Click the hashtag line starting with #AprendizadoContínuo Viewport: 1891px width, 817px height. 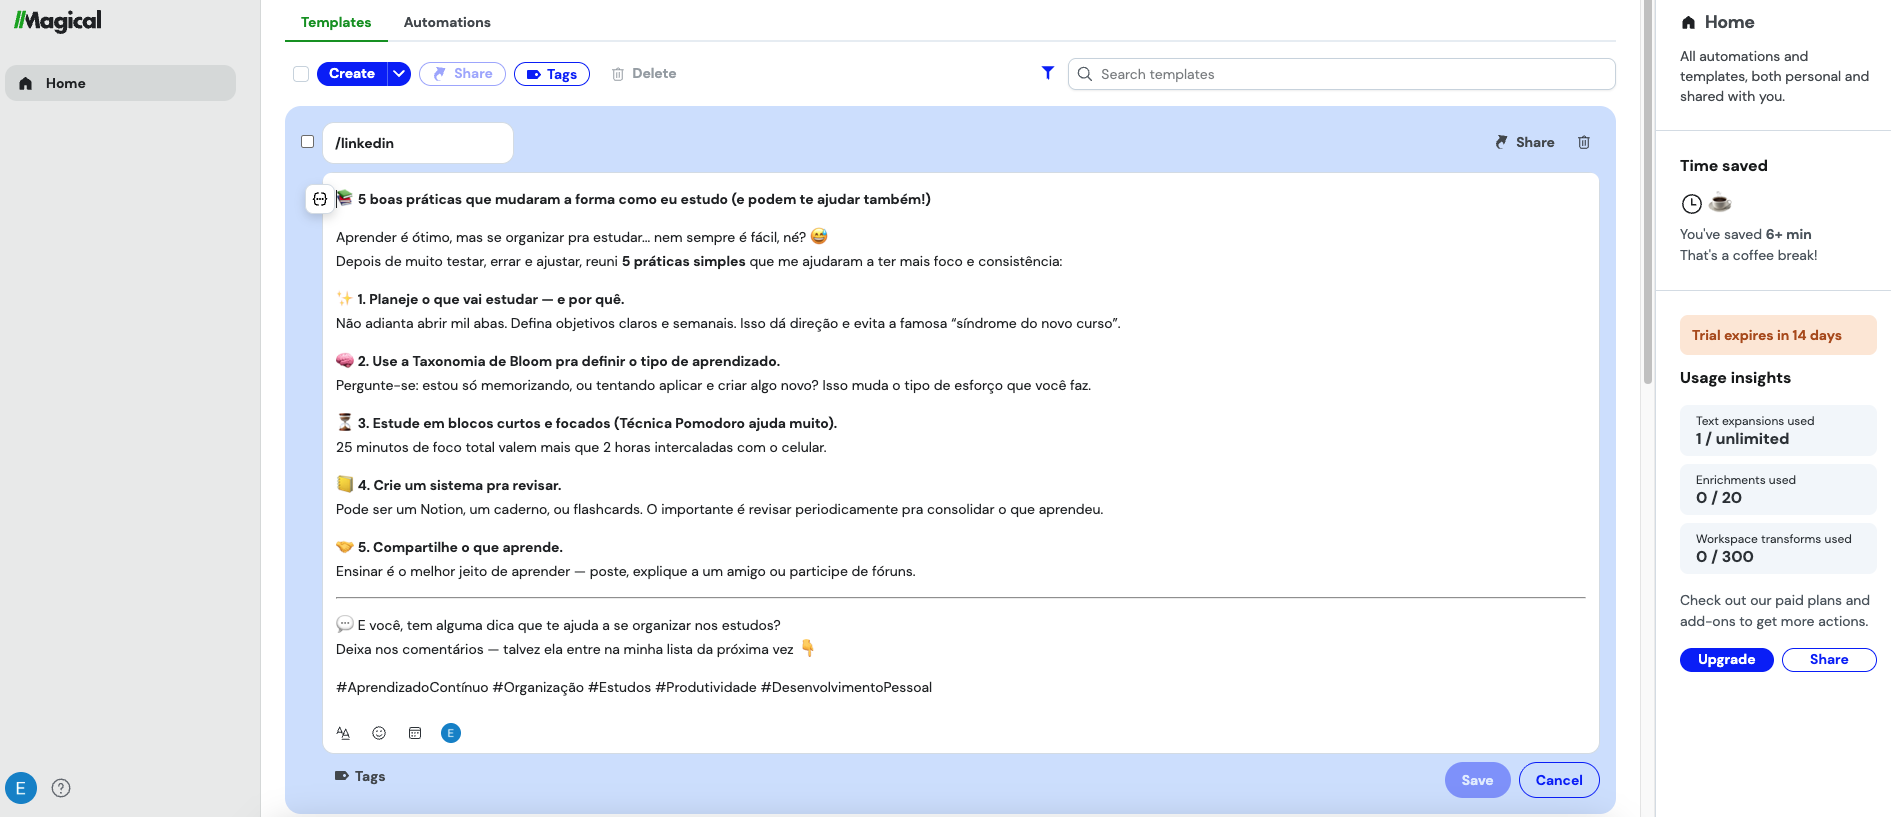[x=634, y=687]
